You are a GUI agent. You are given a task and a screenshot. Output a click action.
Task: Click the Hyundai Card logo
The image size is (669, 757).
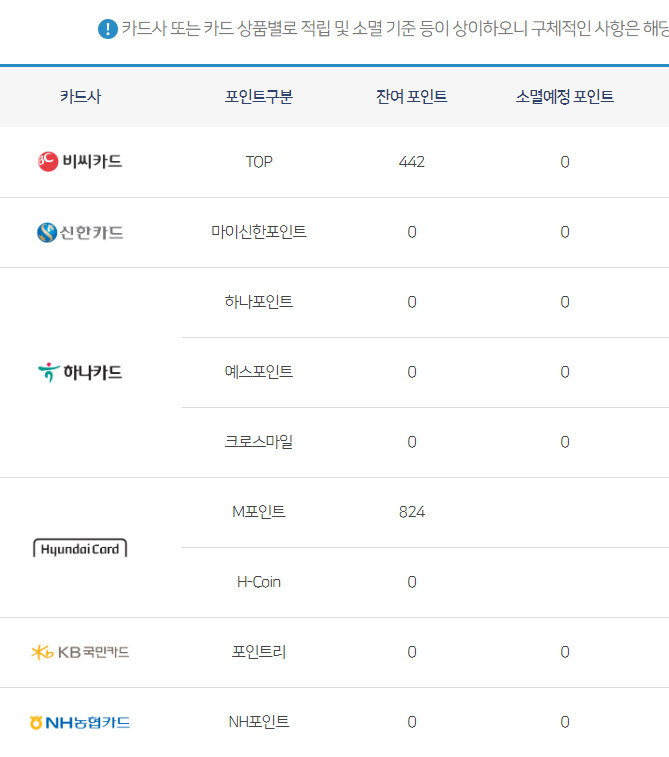pyautogui.click(x=80, y=548)
